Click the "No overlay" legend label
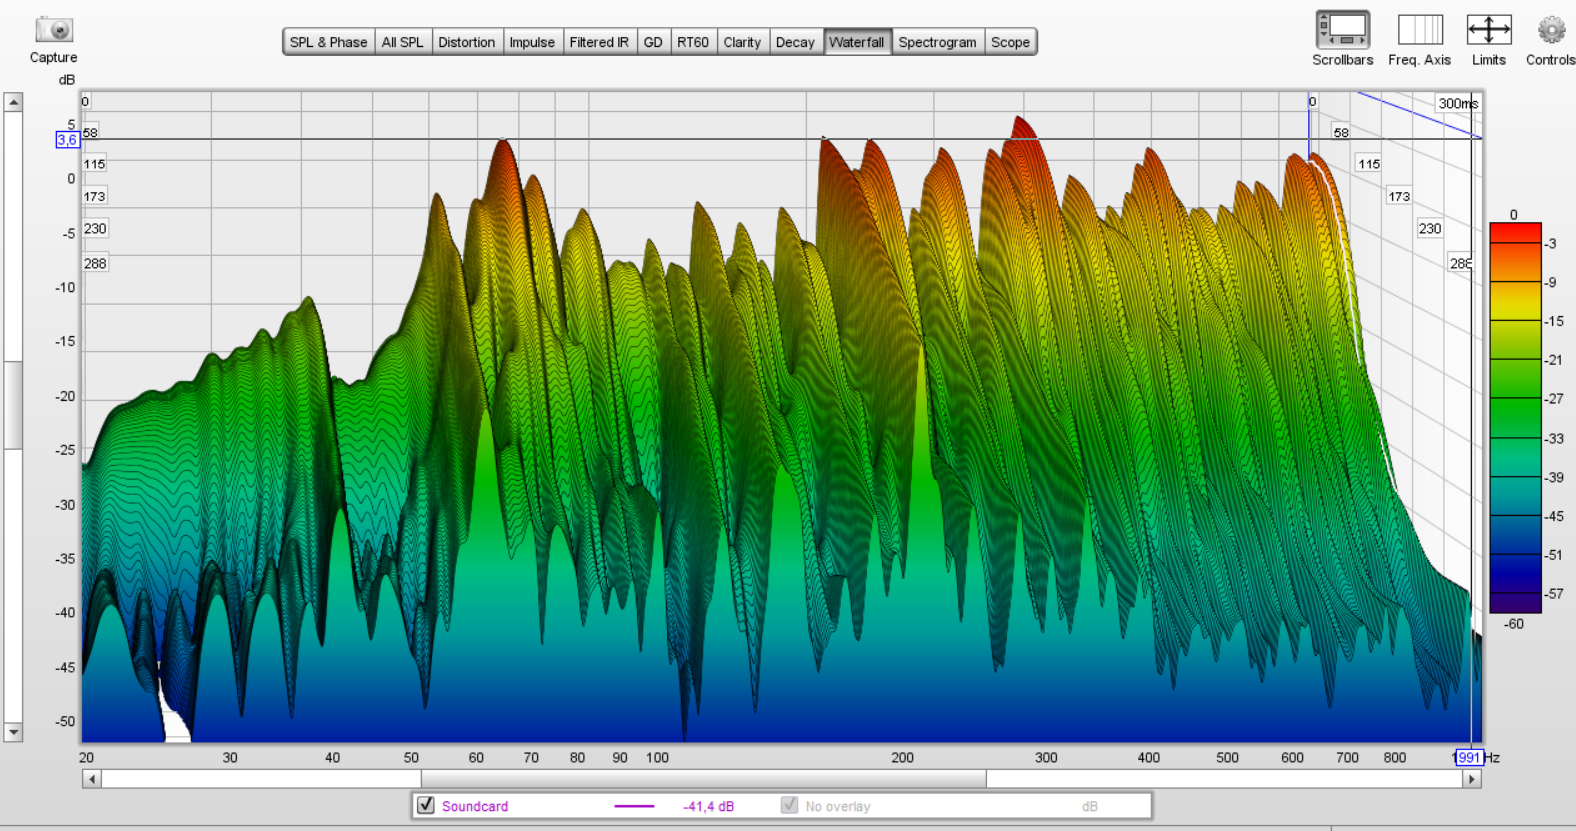 click(x=838, y=806)
